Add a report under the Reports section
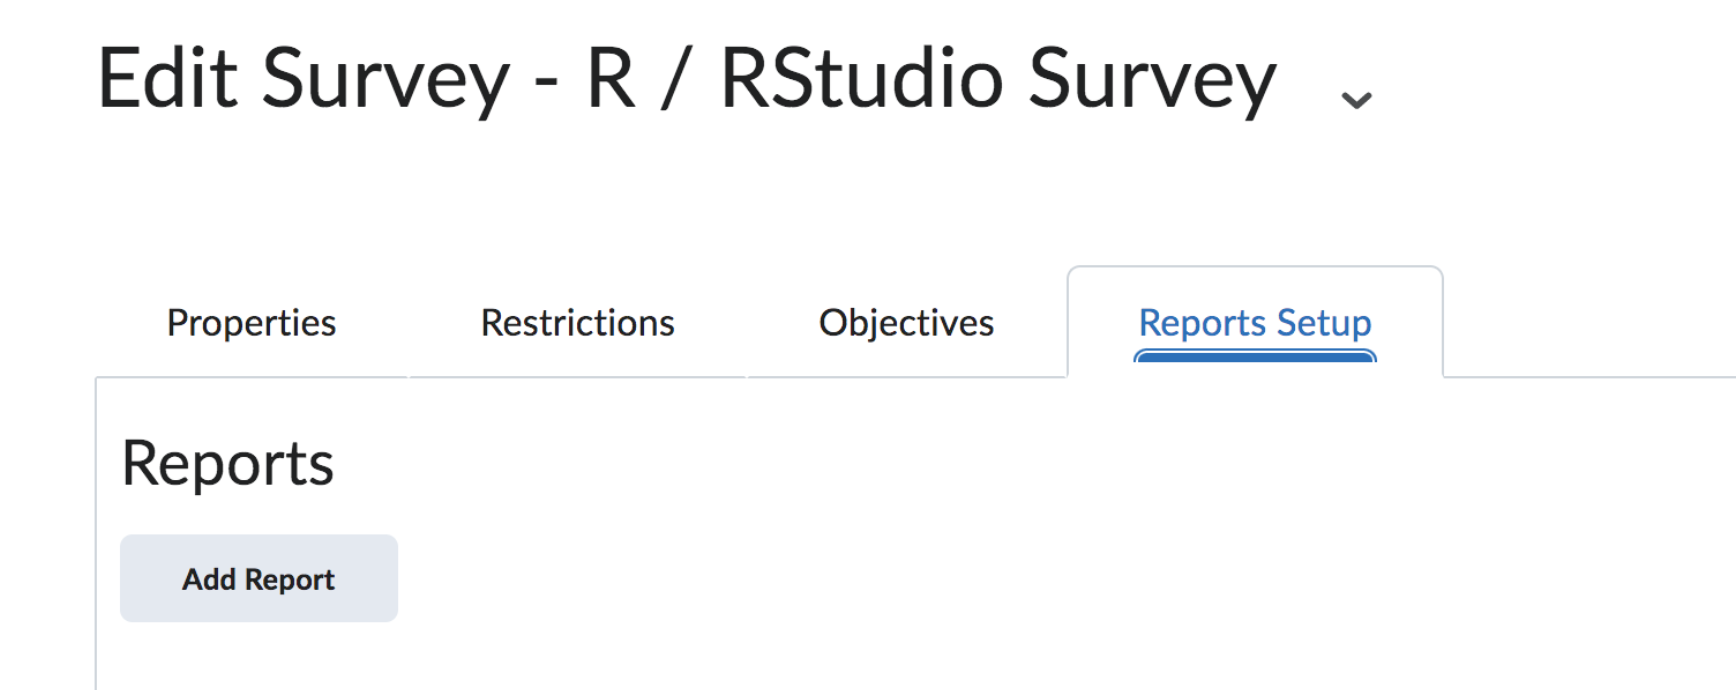 point(258,578)
